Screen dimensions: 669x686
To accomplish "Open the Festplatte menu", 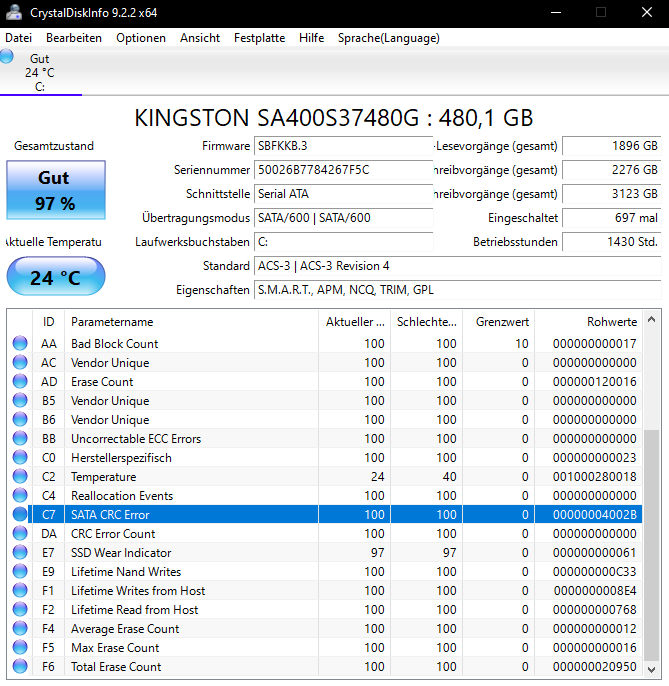I will pyautogui.click(x=259, y=38).
